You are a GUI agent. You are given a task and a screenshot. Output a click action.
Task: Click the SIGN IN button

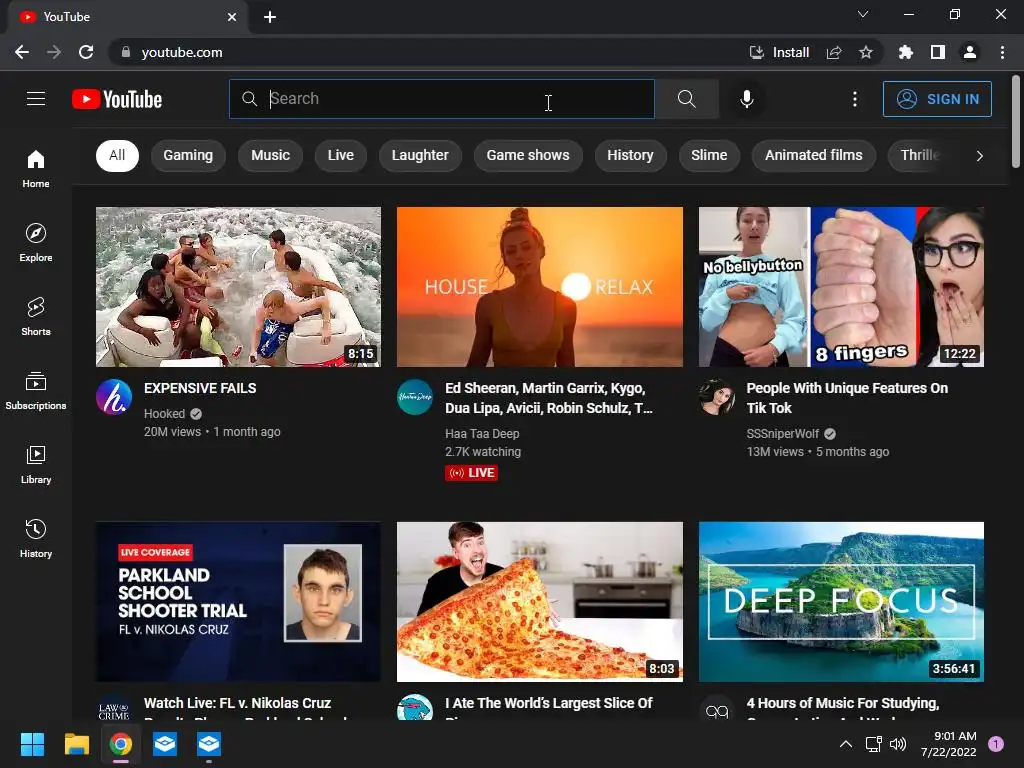937,99
